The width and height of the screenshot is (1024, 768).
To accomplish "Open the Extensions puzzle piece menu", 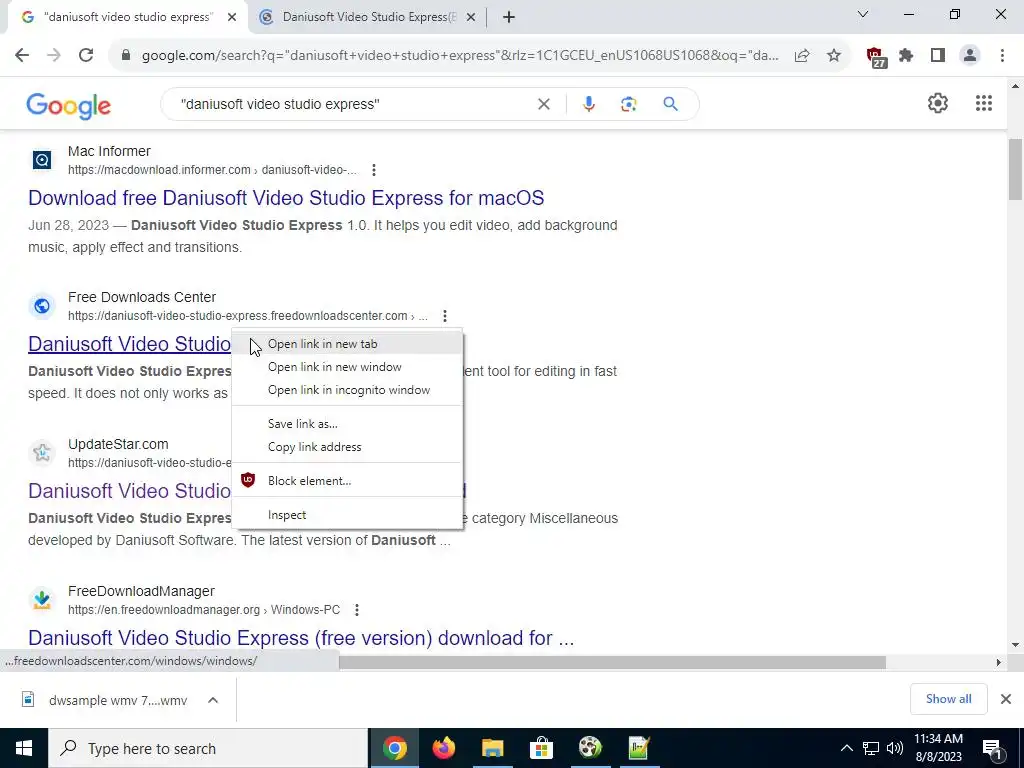I will tap(906, 56).
